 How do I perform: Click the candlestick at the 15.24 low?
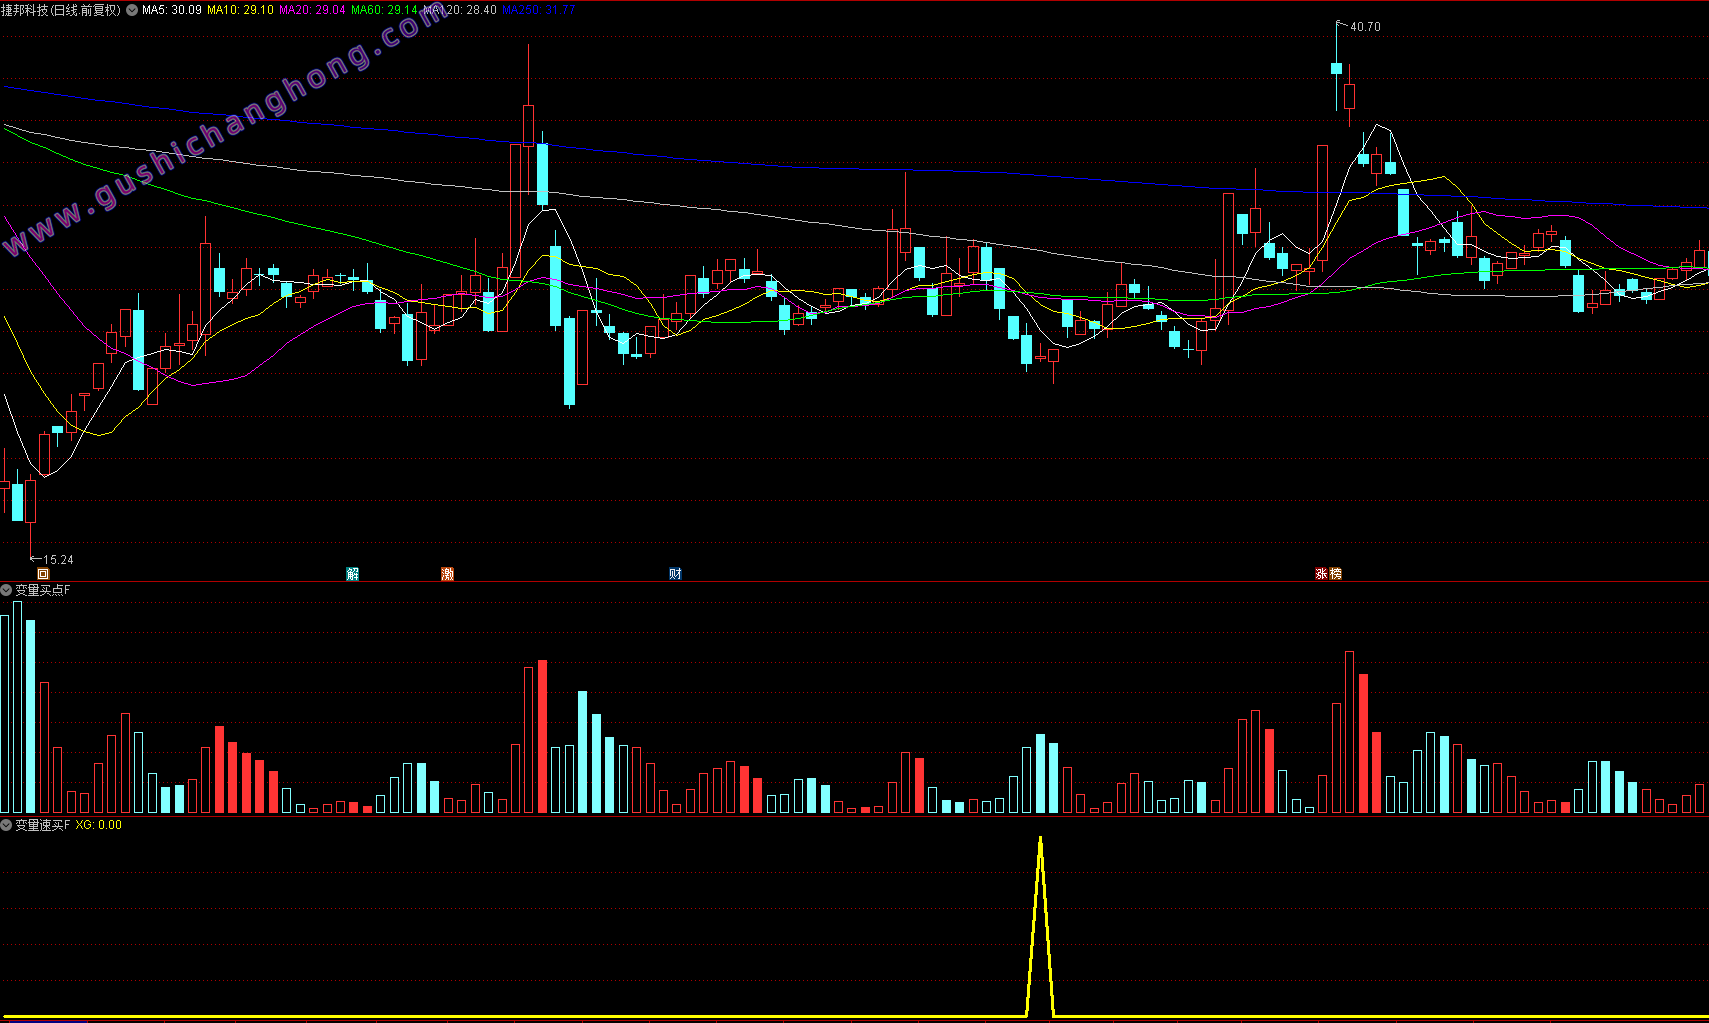click(x=30, y=500)
